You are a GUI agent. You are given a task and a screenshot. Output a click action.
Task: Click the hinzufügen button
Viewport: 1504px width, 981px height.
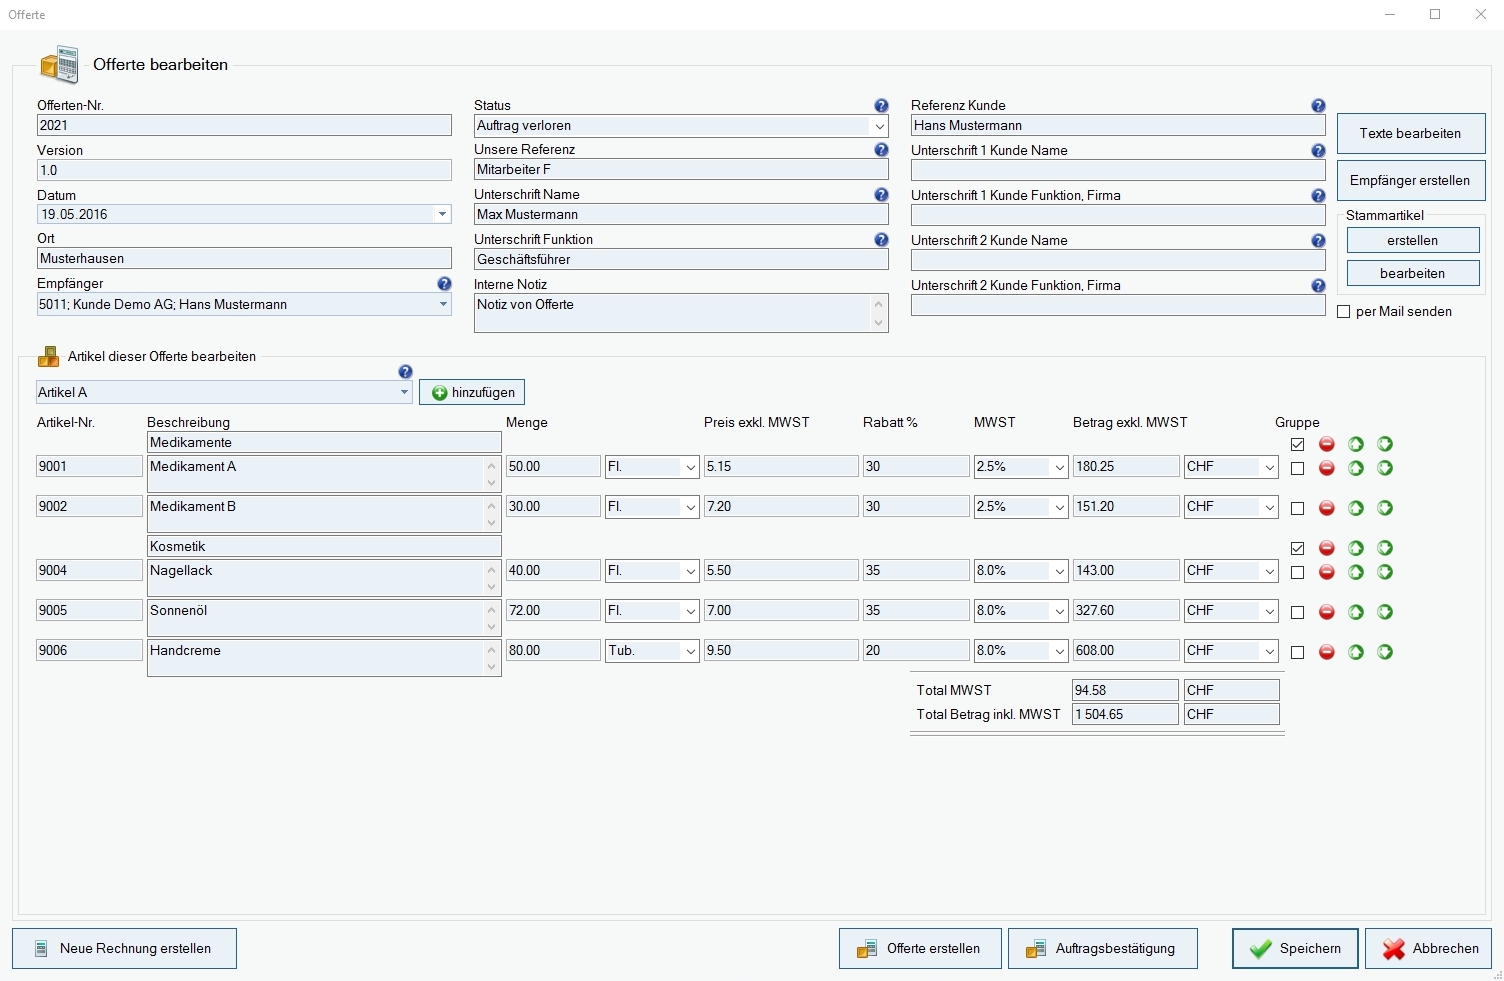point(472,393)
